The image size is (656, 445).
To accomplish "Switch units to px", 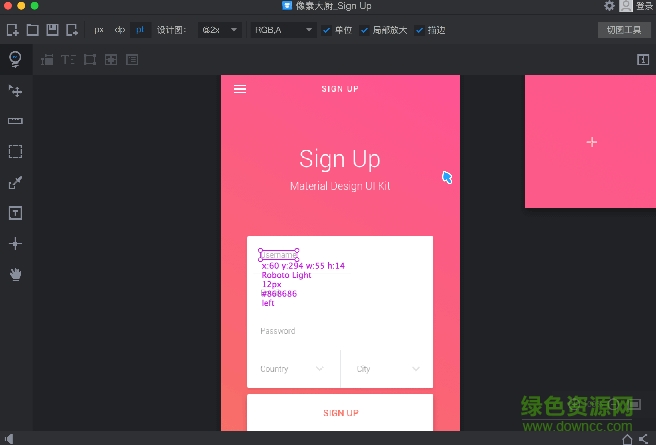I will tap(99, 30).
